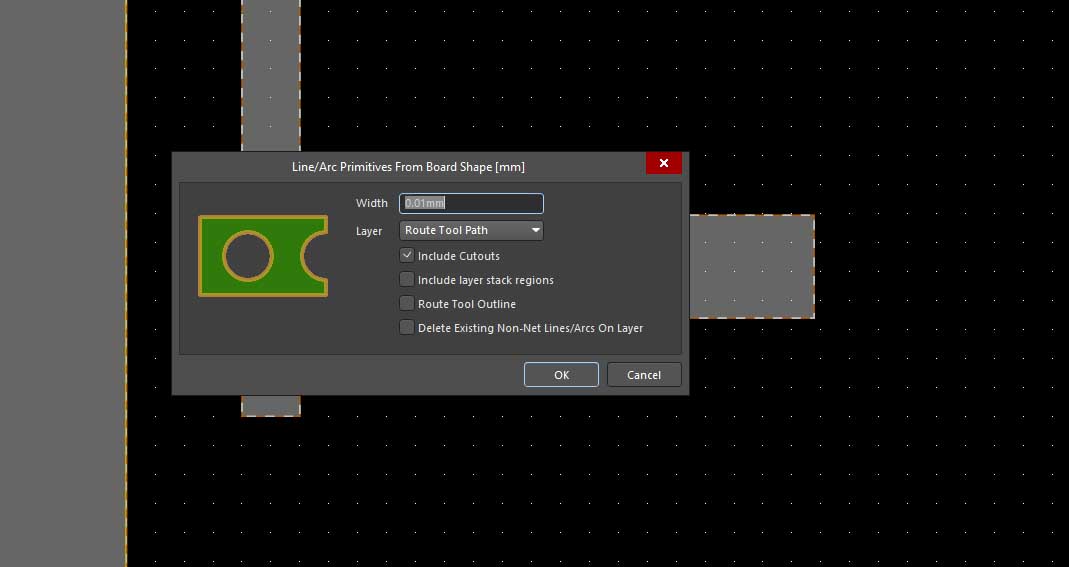
Task: Click the Width input field
Action: pyautogui.click(x=471, y=203)
